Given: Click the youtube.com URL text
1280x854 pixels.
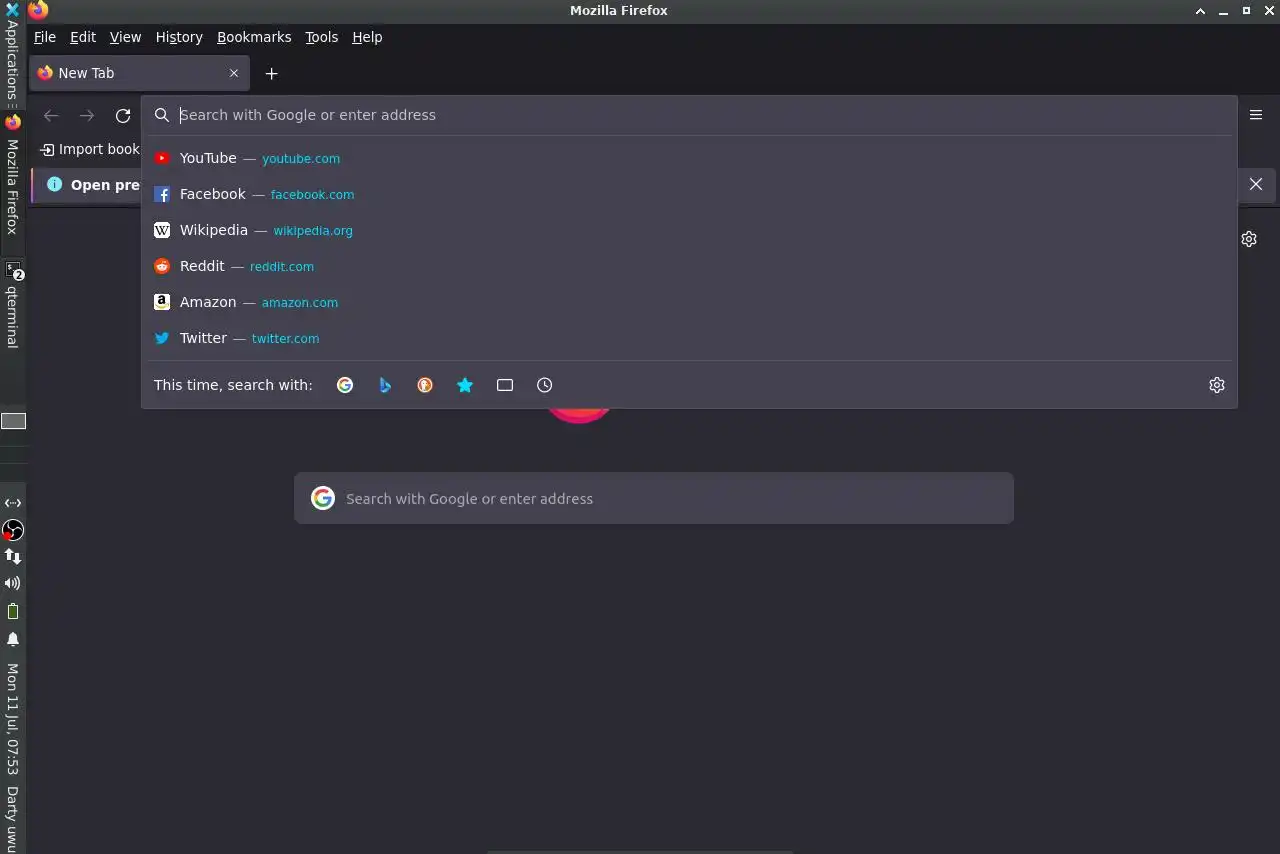Looking at the screenshot, I should (x=301, y=159).
